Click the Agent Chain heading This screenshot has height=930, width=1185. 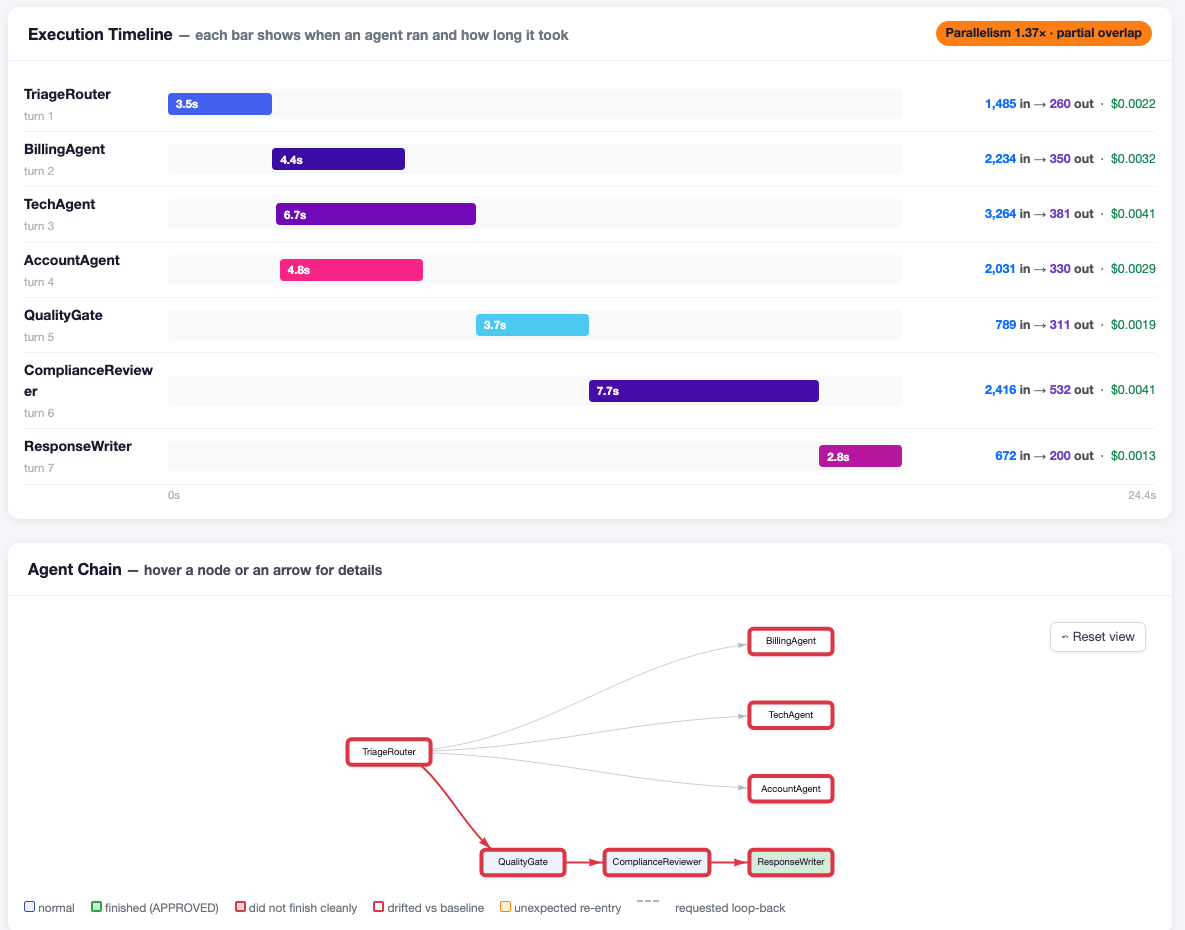(x=74, y=570)
